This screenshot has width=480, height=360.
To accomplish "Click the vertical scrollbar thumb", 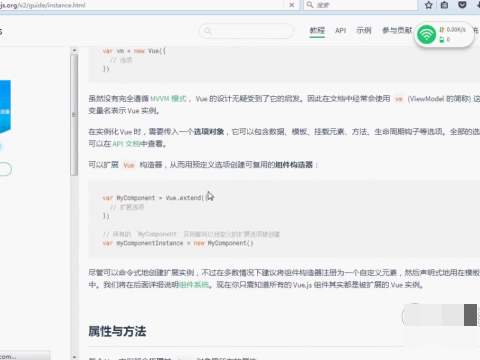I will 74,115.
